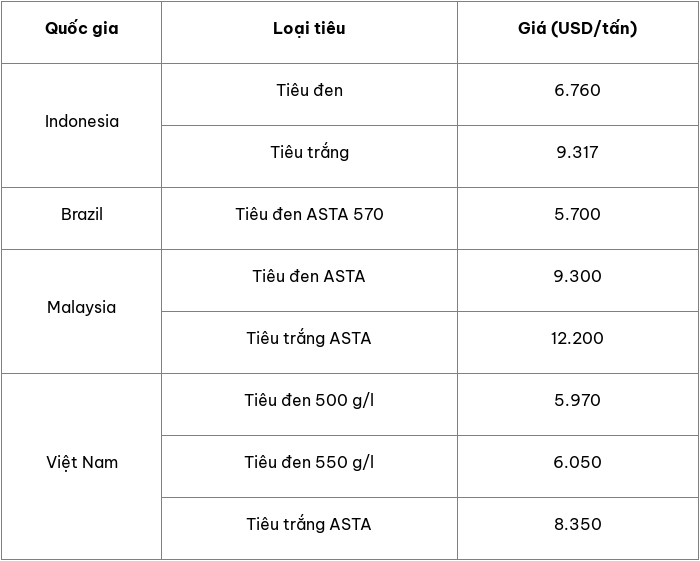The height and width of the screenshot is (561, 700).
Task: Select the price value 5.970
Action: click(x=577, y=400)
